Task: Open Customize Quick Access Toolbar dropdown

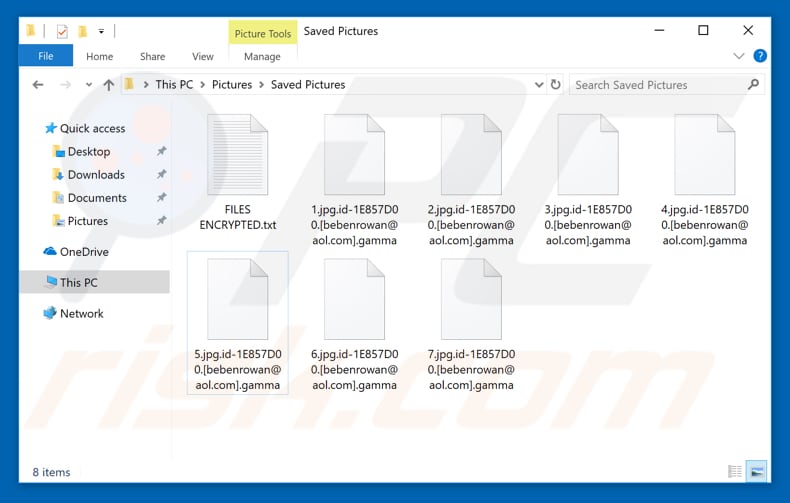Action: pyautogui.click(x=102, y=31)
